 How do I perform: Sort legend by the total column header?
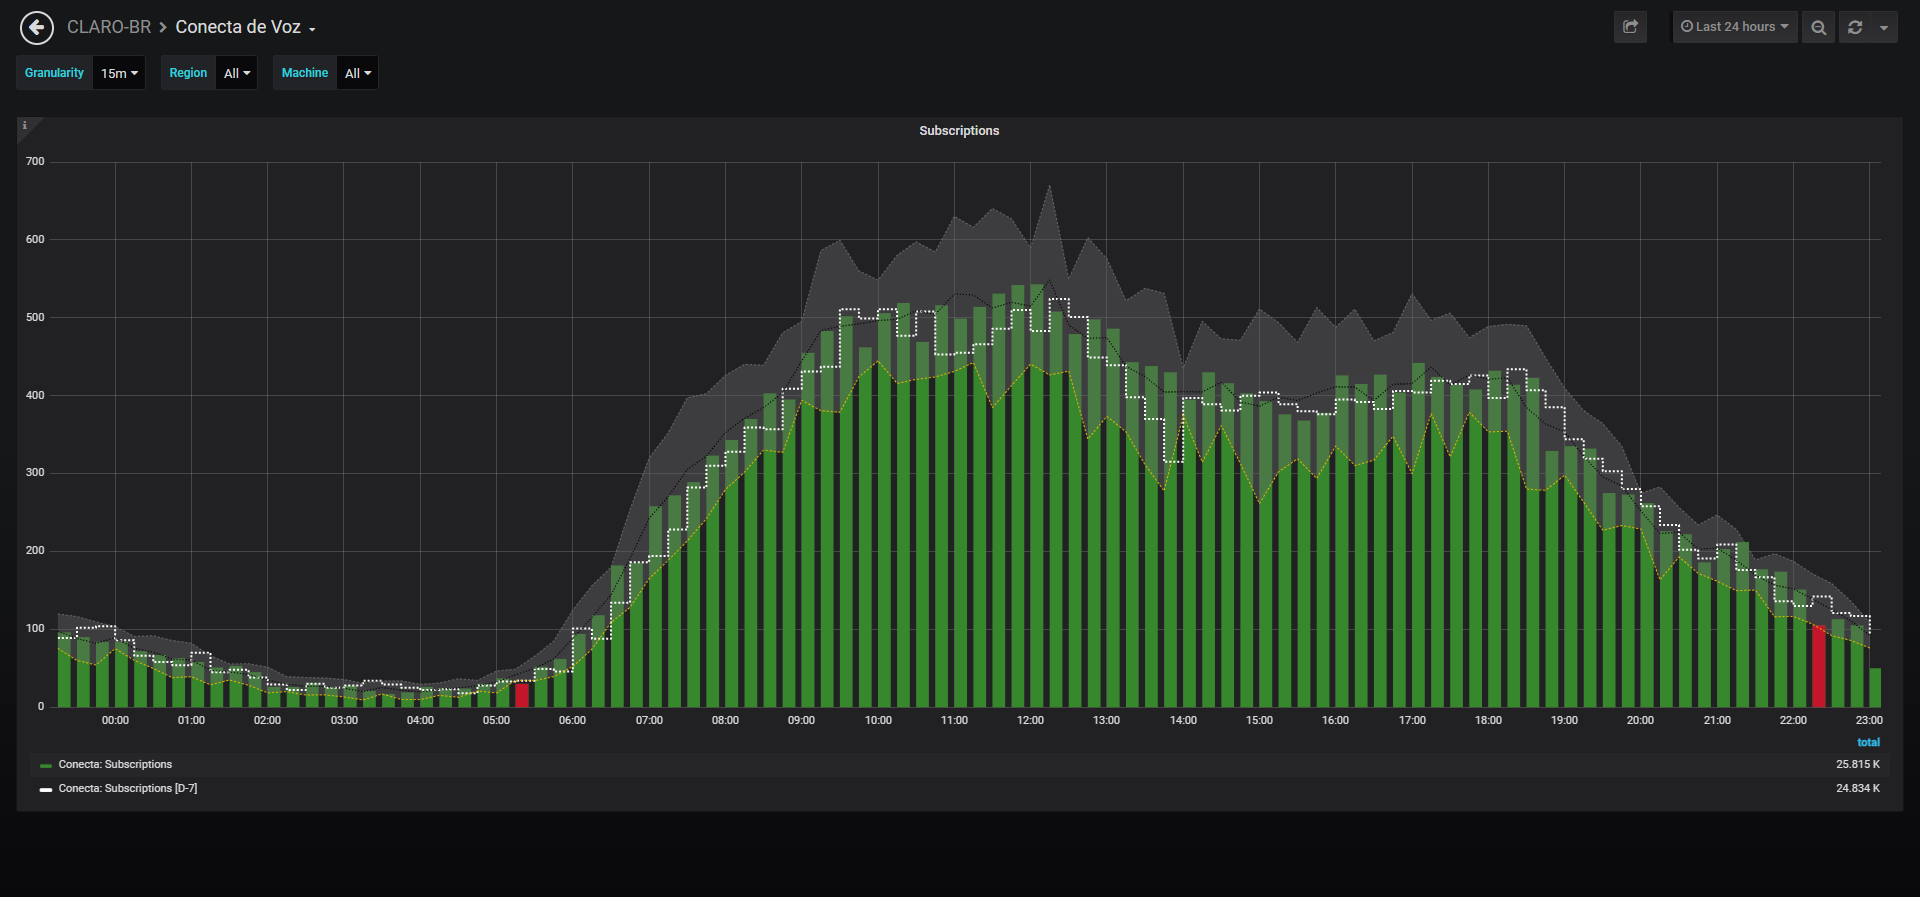click(x=1868, y=742)
